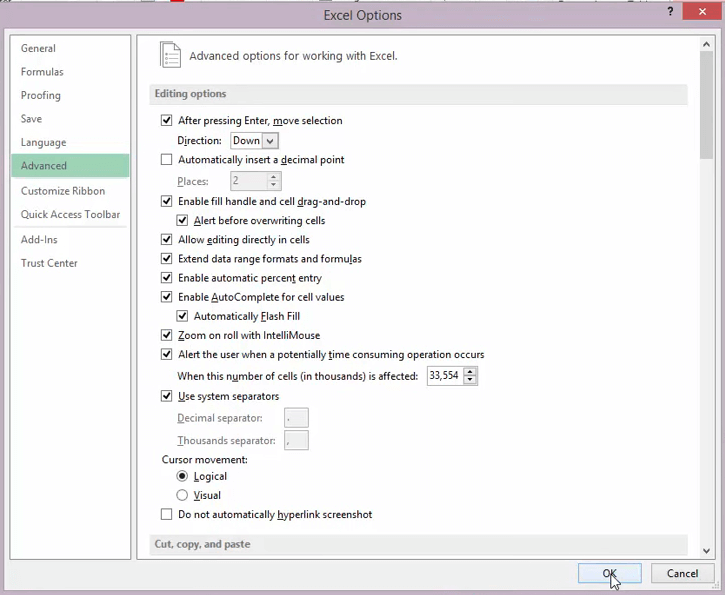Image resolution: width=725 pixels, height=595 pixels.
Task: Toggle Allow editing directly in cells
Action: (x=166, y=239)
